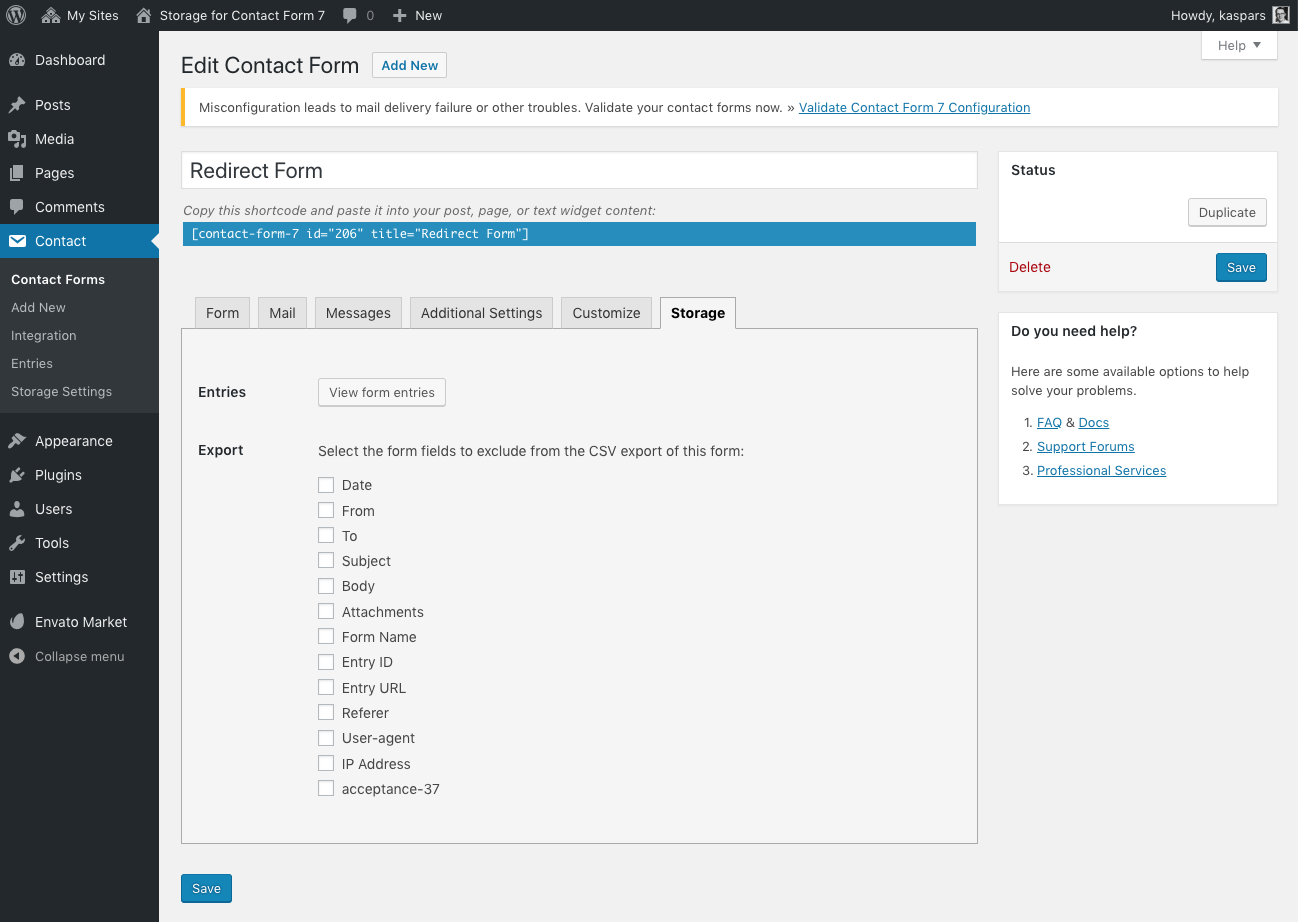Follow the Validate Contact Form 7 Configuration link
Image resolution: width=1298 pixels, height=922 pixels.
pos(914,107)
